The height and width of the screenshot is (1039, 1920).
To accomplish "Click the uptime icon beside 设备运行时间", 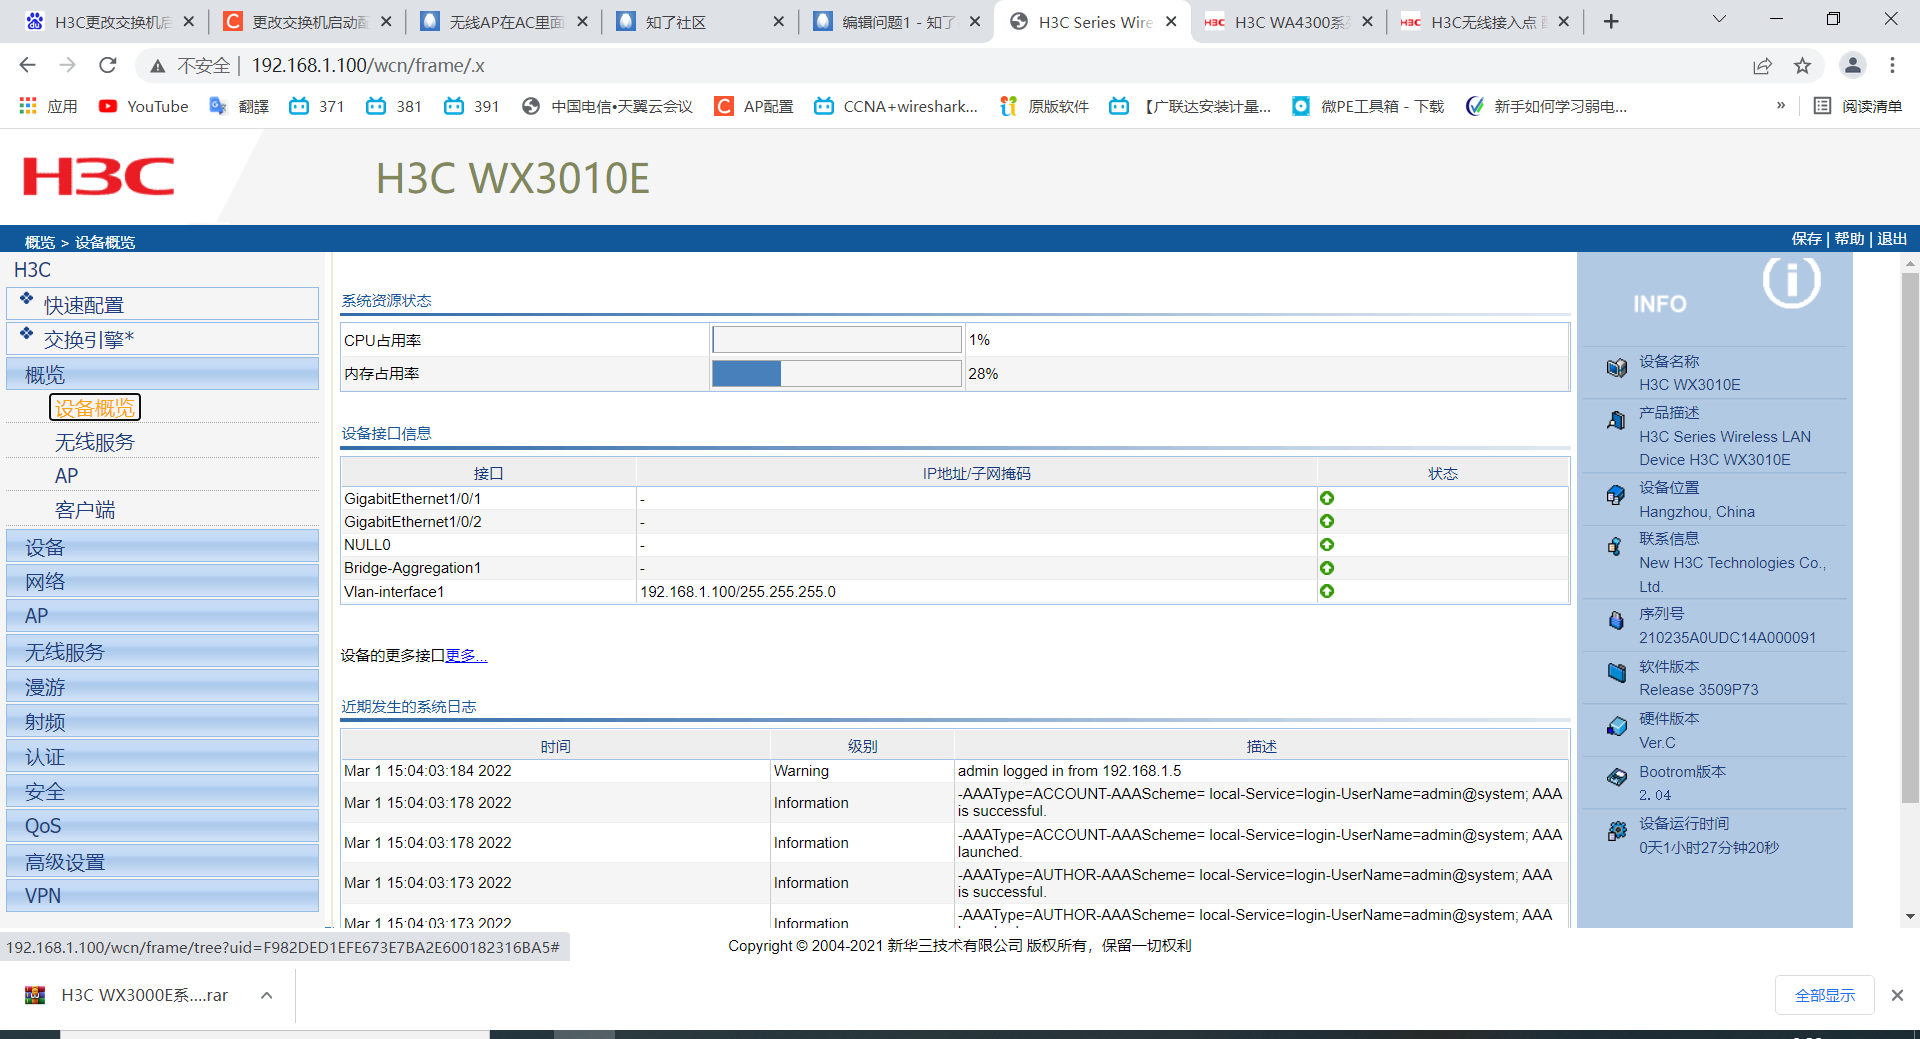I will coord(1616,831).
